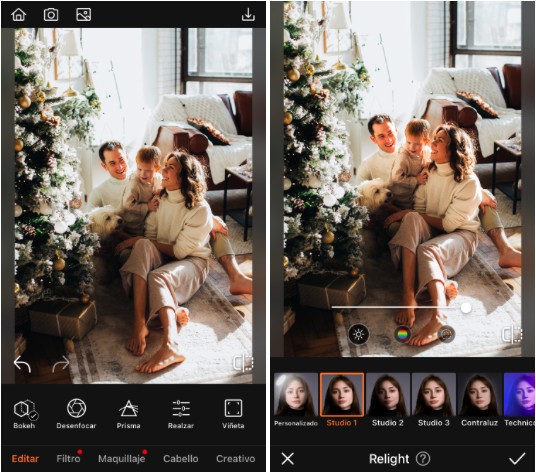Open the Desenfocar blur tool
The height and width of the screenshot is (473, 536).
coord(76,414)
